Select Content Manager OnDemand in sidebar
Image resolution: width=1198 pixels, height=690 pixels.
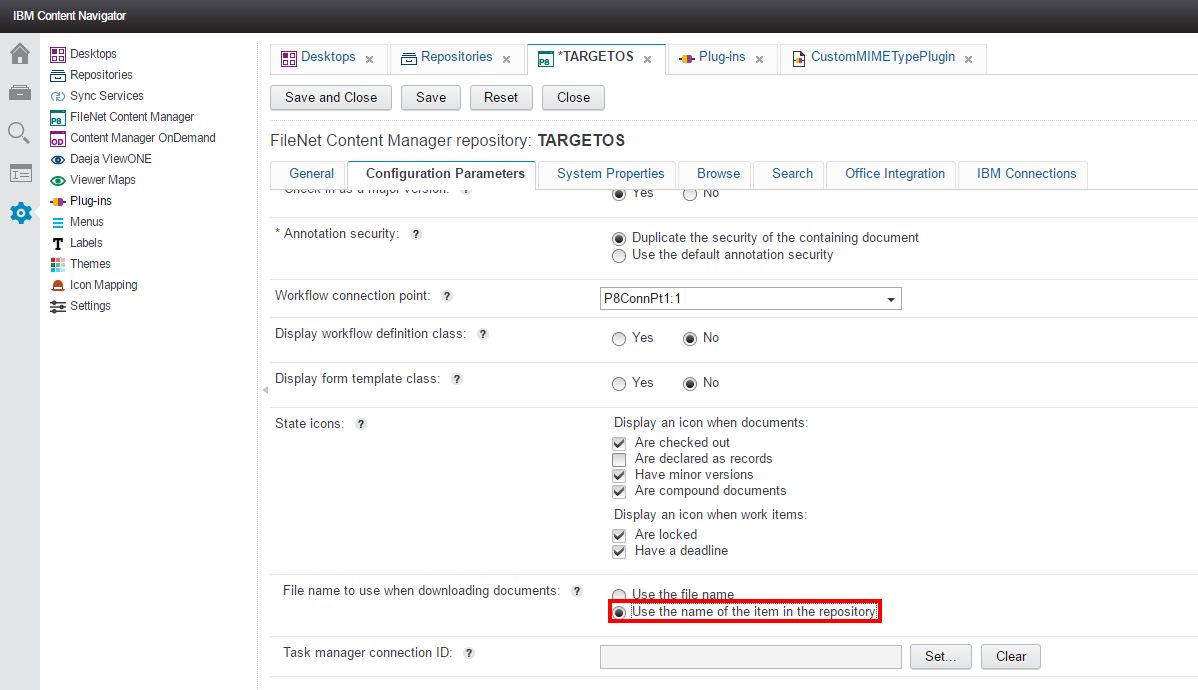point(133,138)
